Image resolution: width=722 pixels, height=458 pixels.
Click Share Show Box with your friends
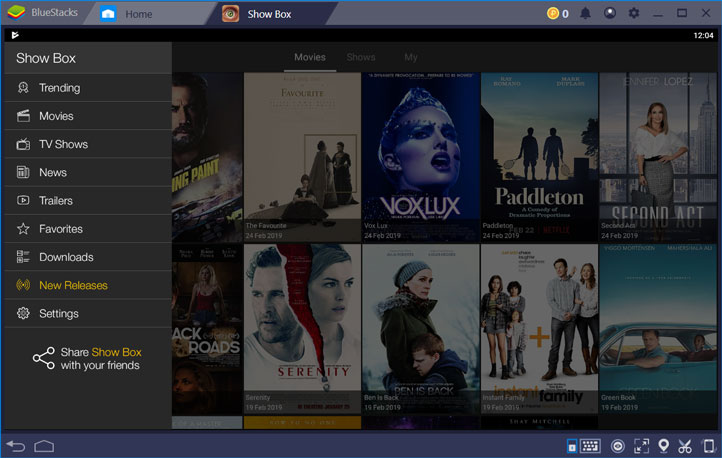coord(87,358)
